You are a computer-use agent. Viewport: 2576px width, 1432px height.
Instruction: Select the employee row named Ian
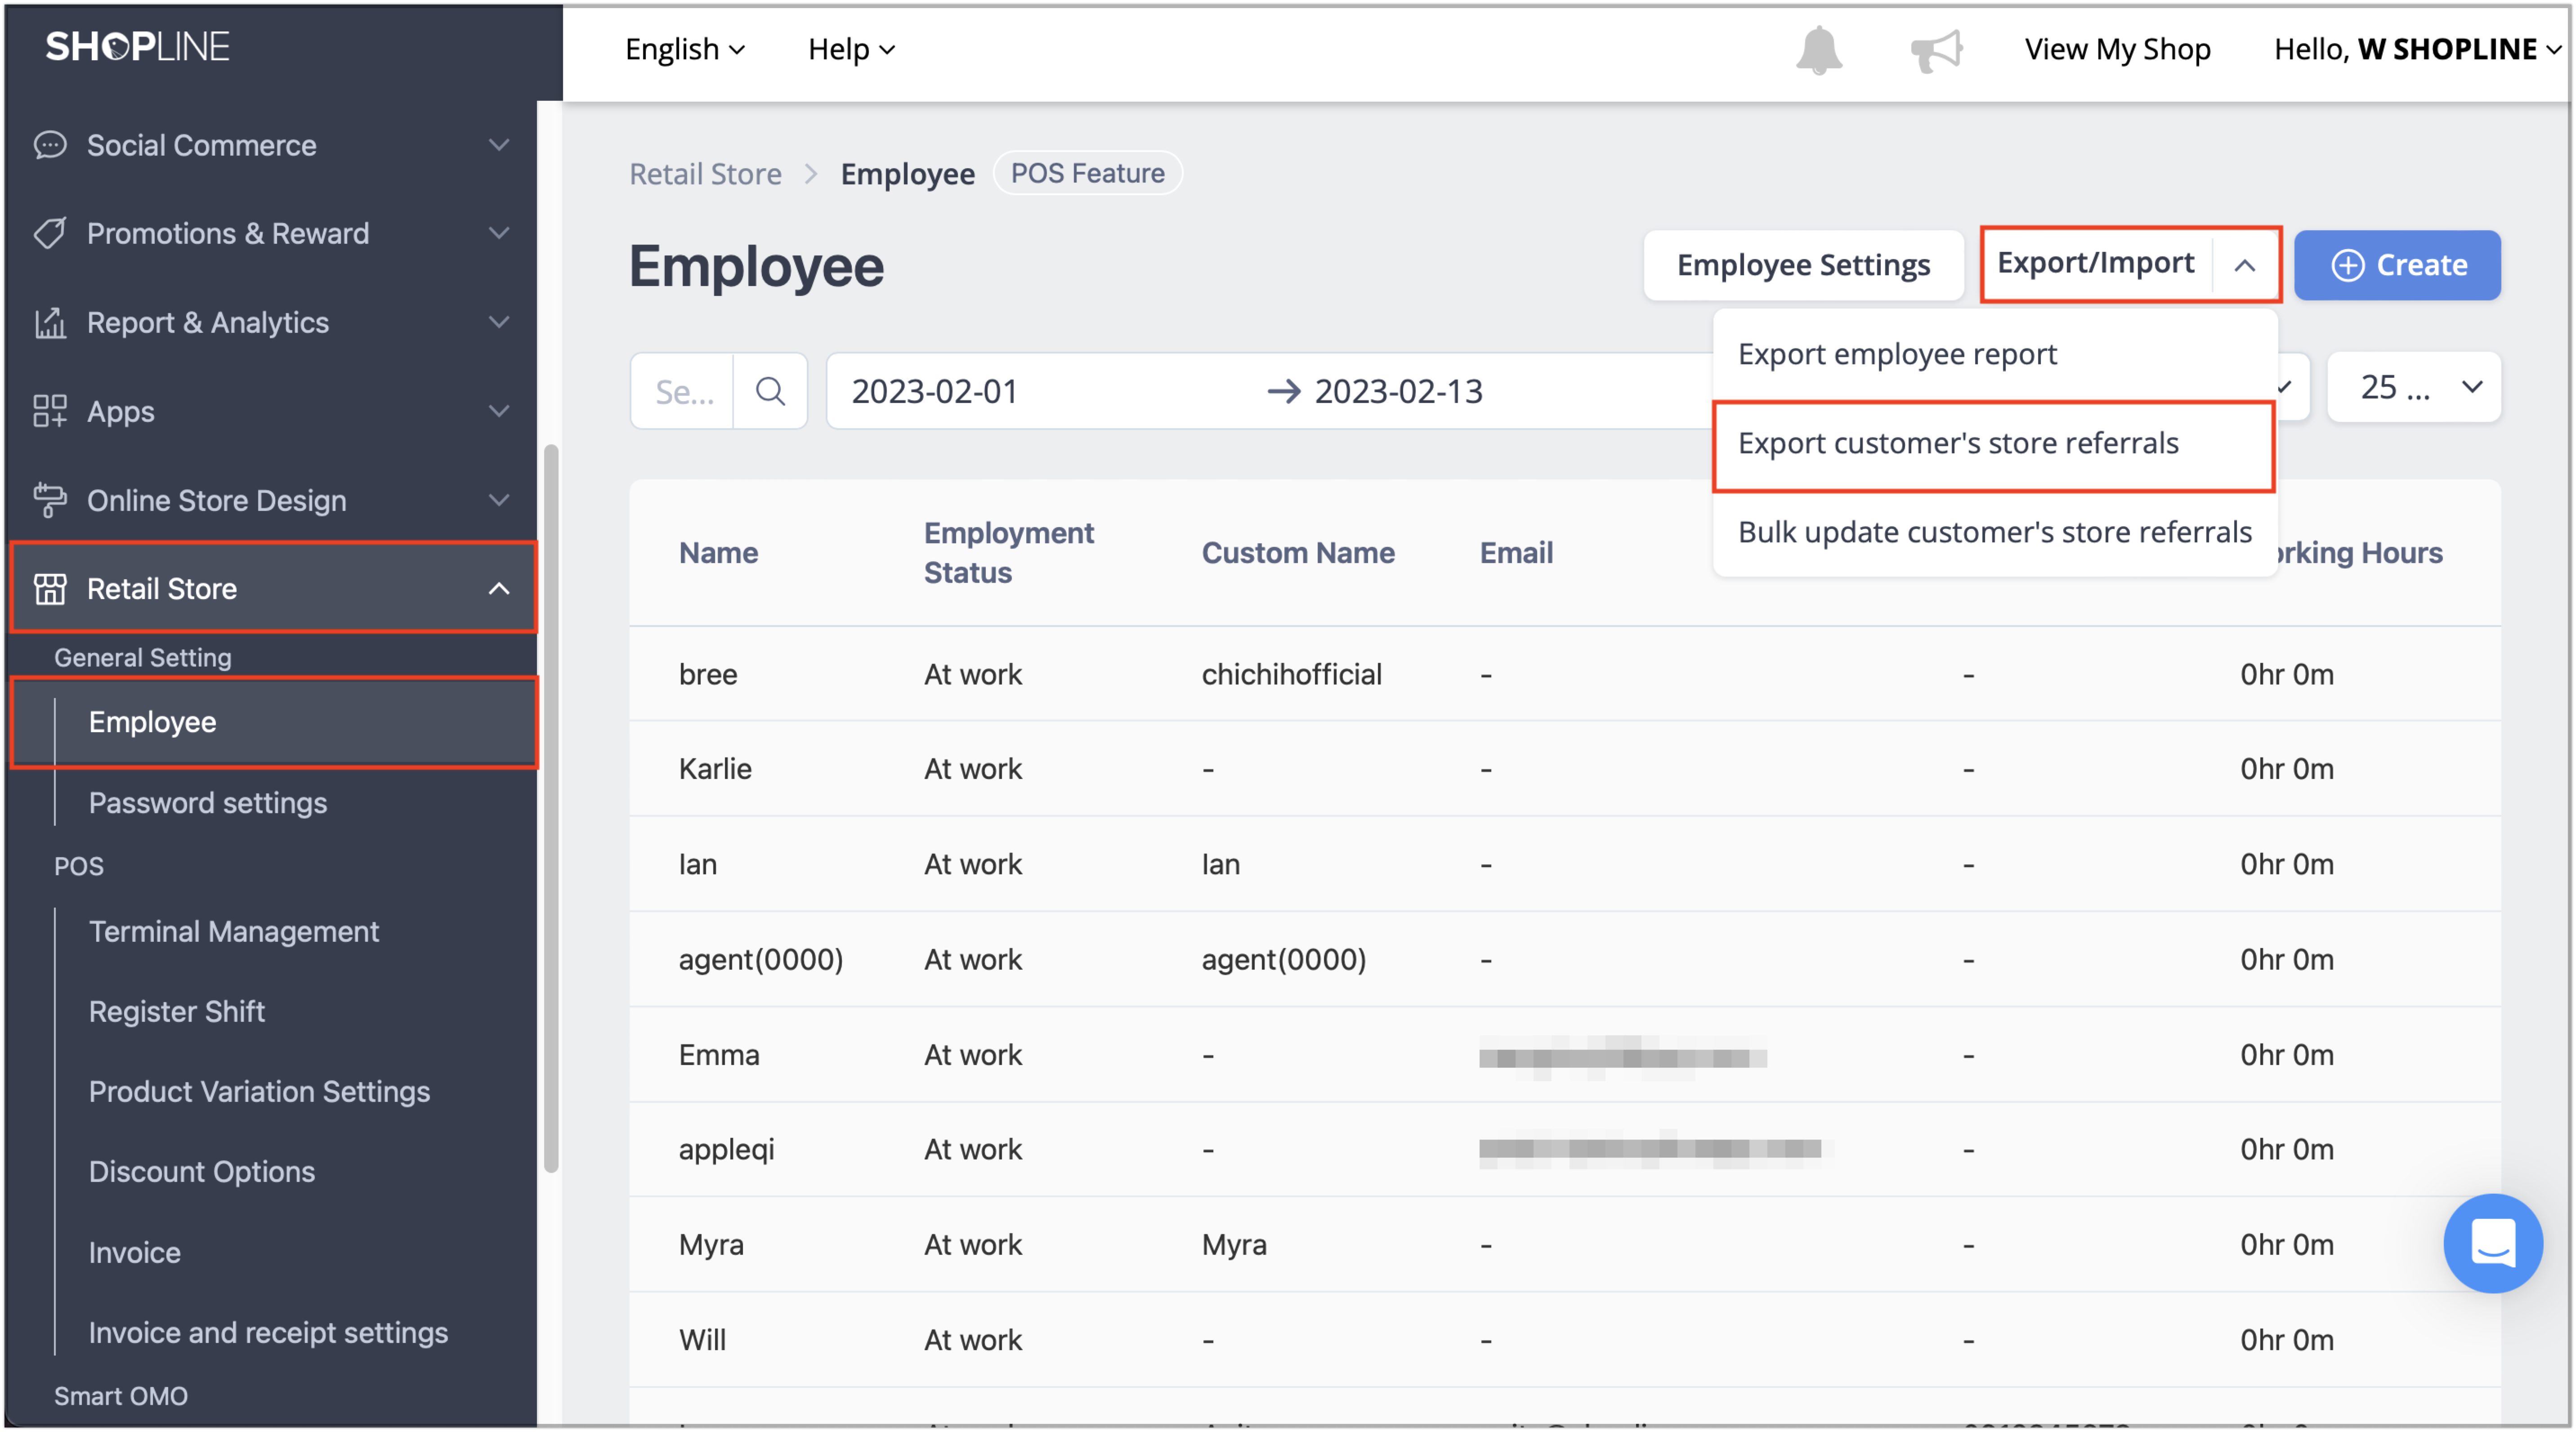(x=1565, y=864)
